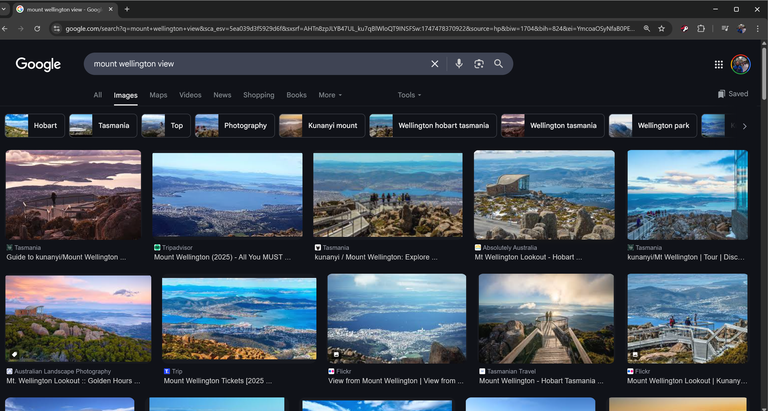This screenshot has height=411, width=768.
Task: Open the Flickr Mount Wellington Lookout image
Action: coord(688,318)
